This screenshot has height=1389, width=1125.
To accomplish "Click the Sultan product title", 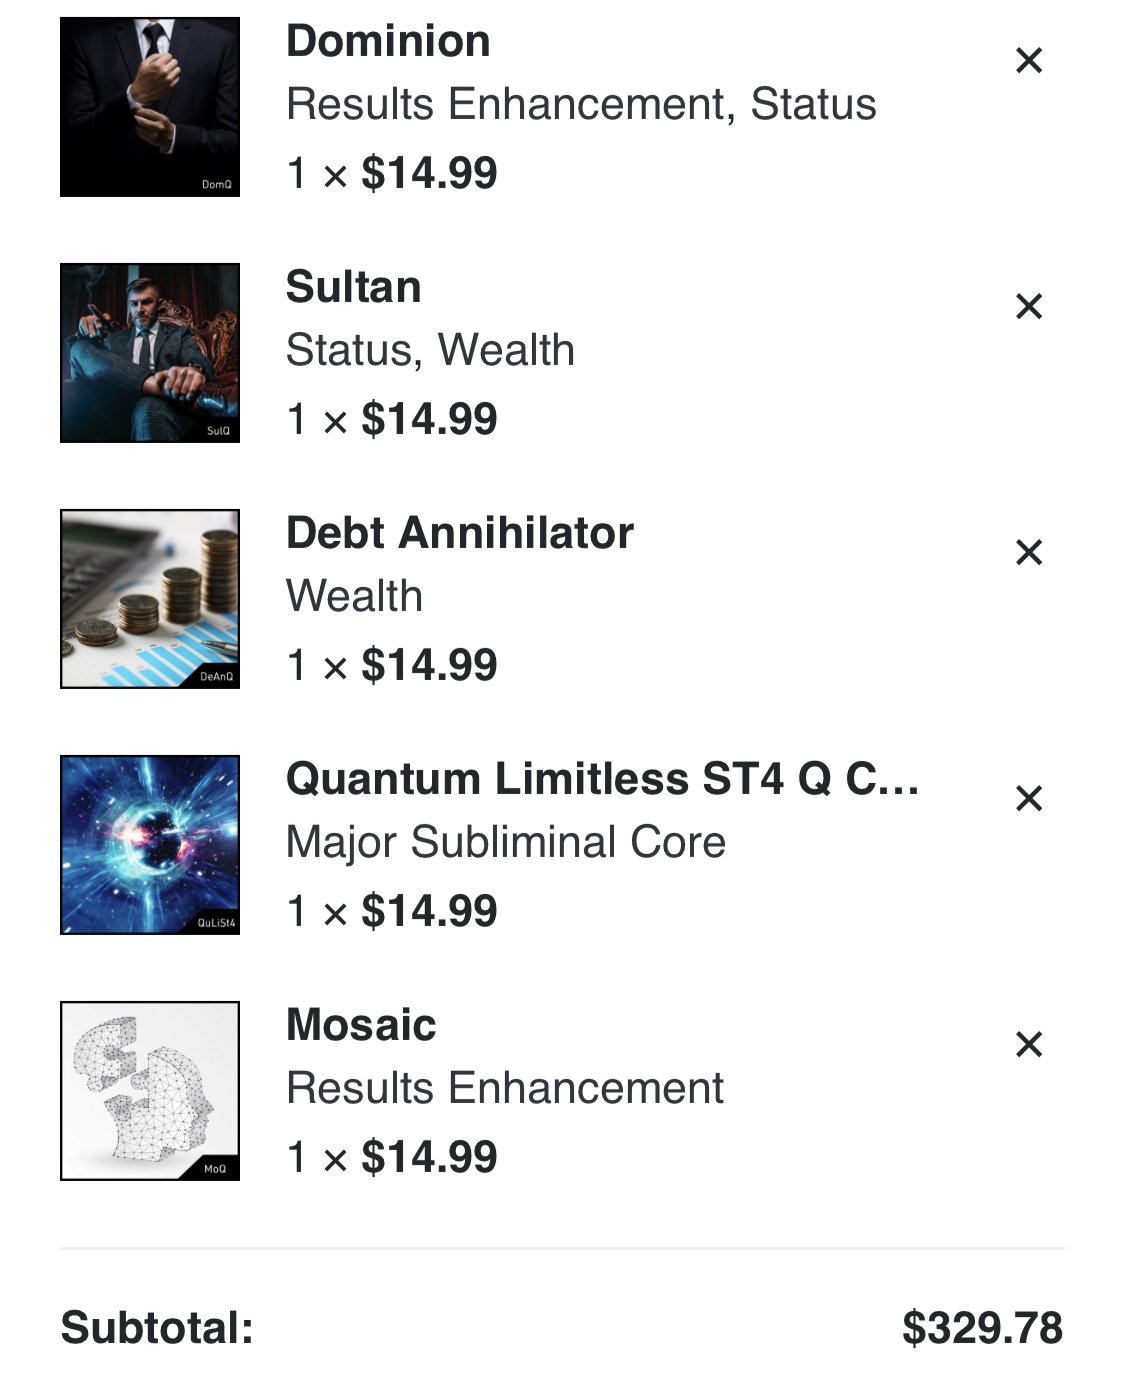I will [353, 288].
